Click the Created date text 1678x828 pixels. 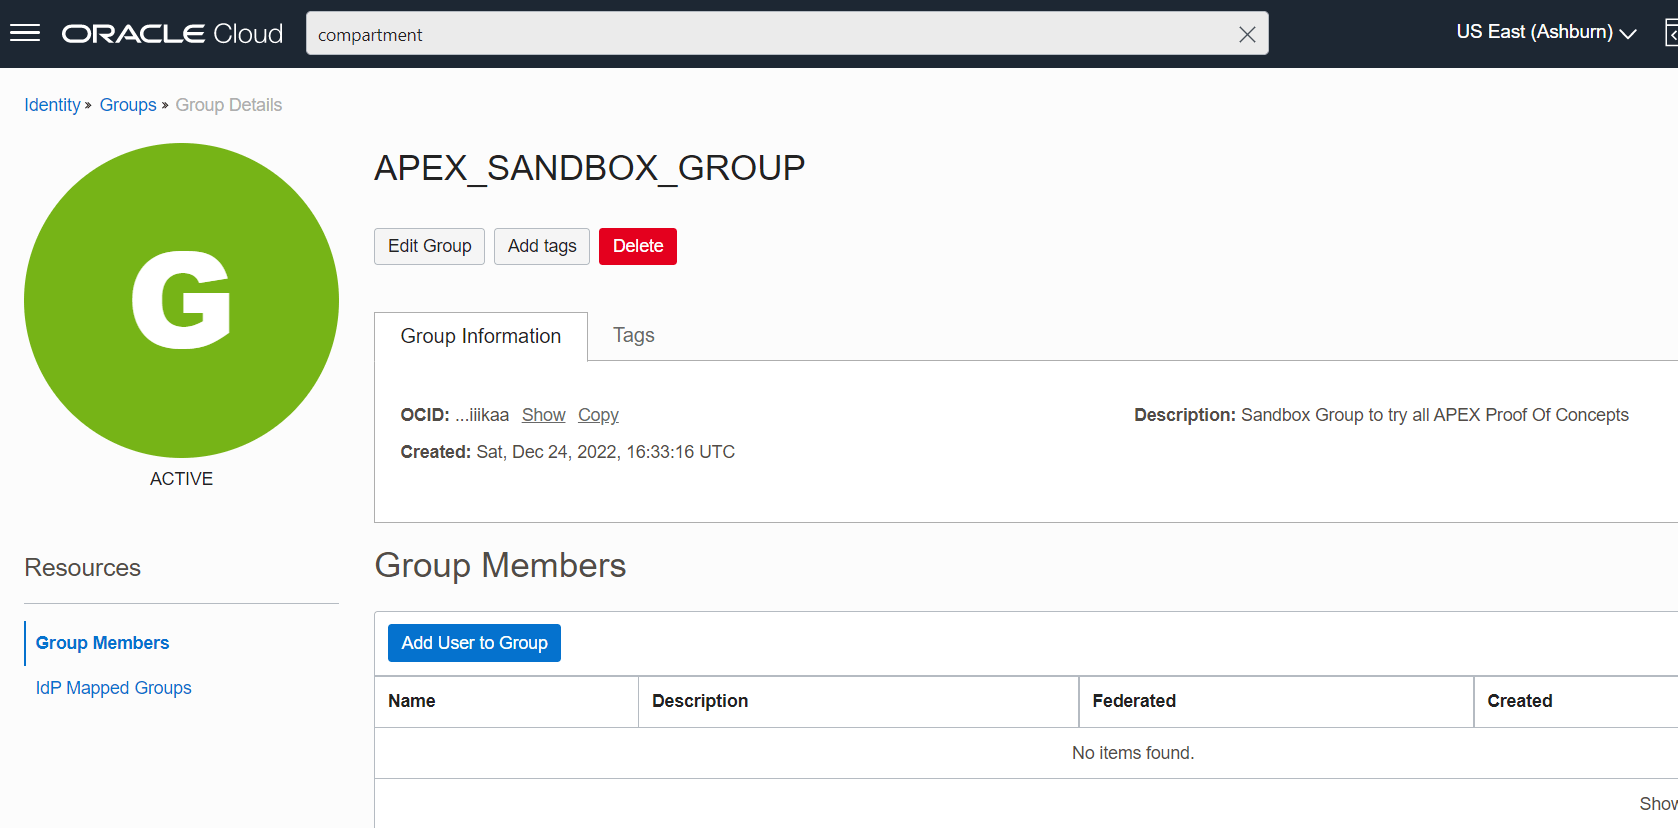coord(568,452)
